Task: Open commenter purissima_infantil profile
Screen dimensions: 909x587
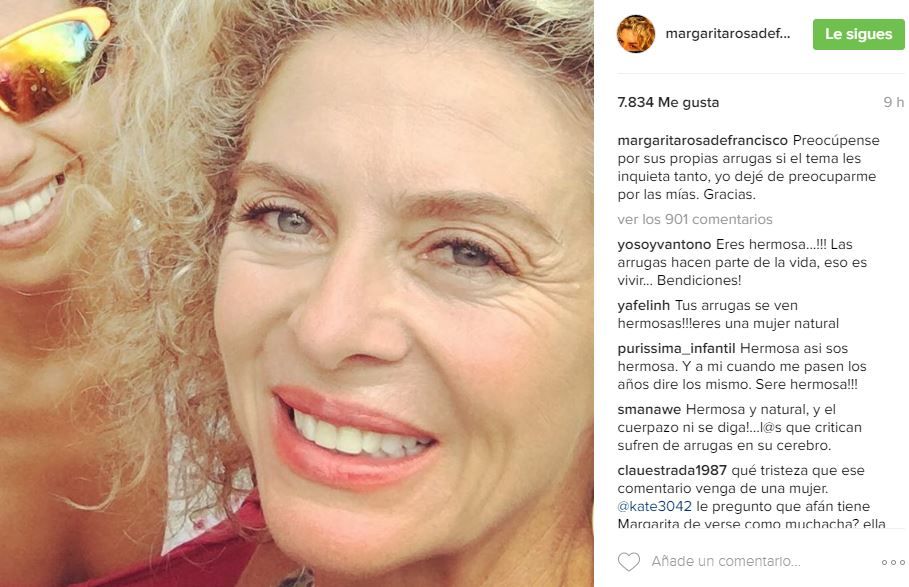Action: (x=676, y=348)
